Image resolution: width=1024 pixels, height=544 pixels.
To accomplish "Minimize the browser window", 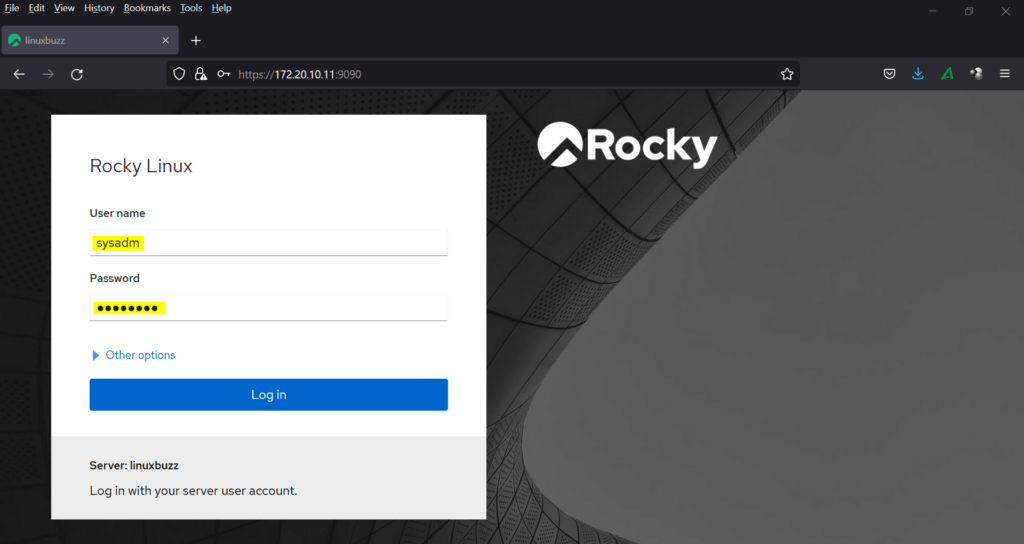I will [x=933, y=11].
